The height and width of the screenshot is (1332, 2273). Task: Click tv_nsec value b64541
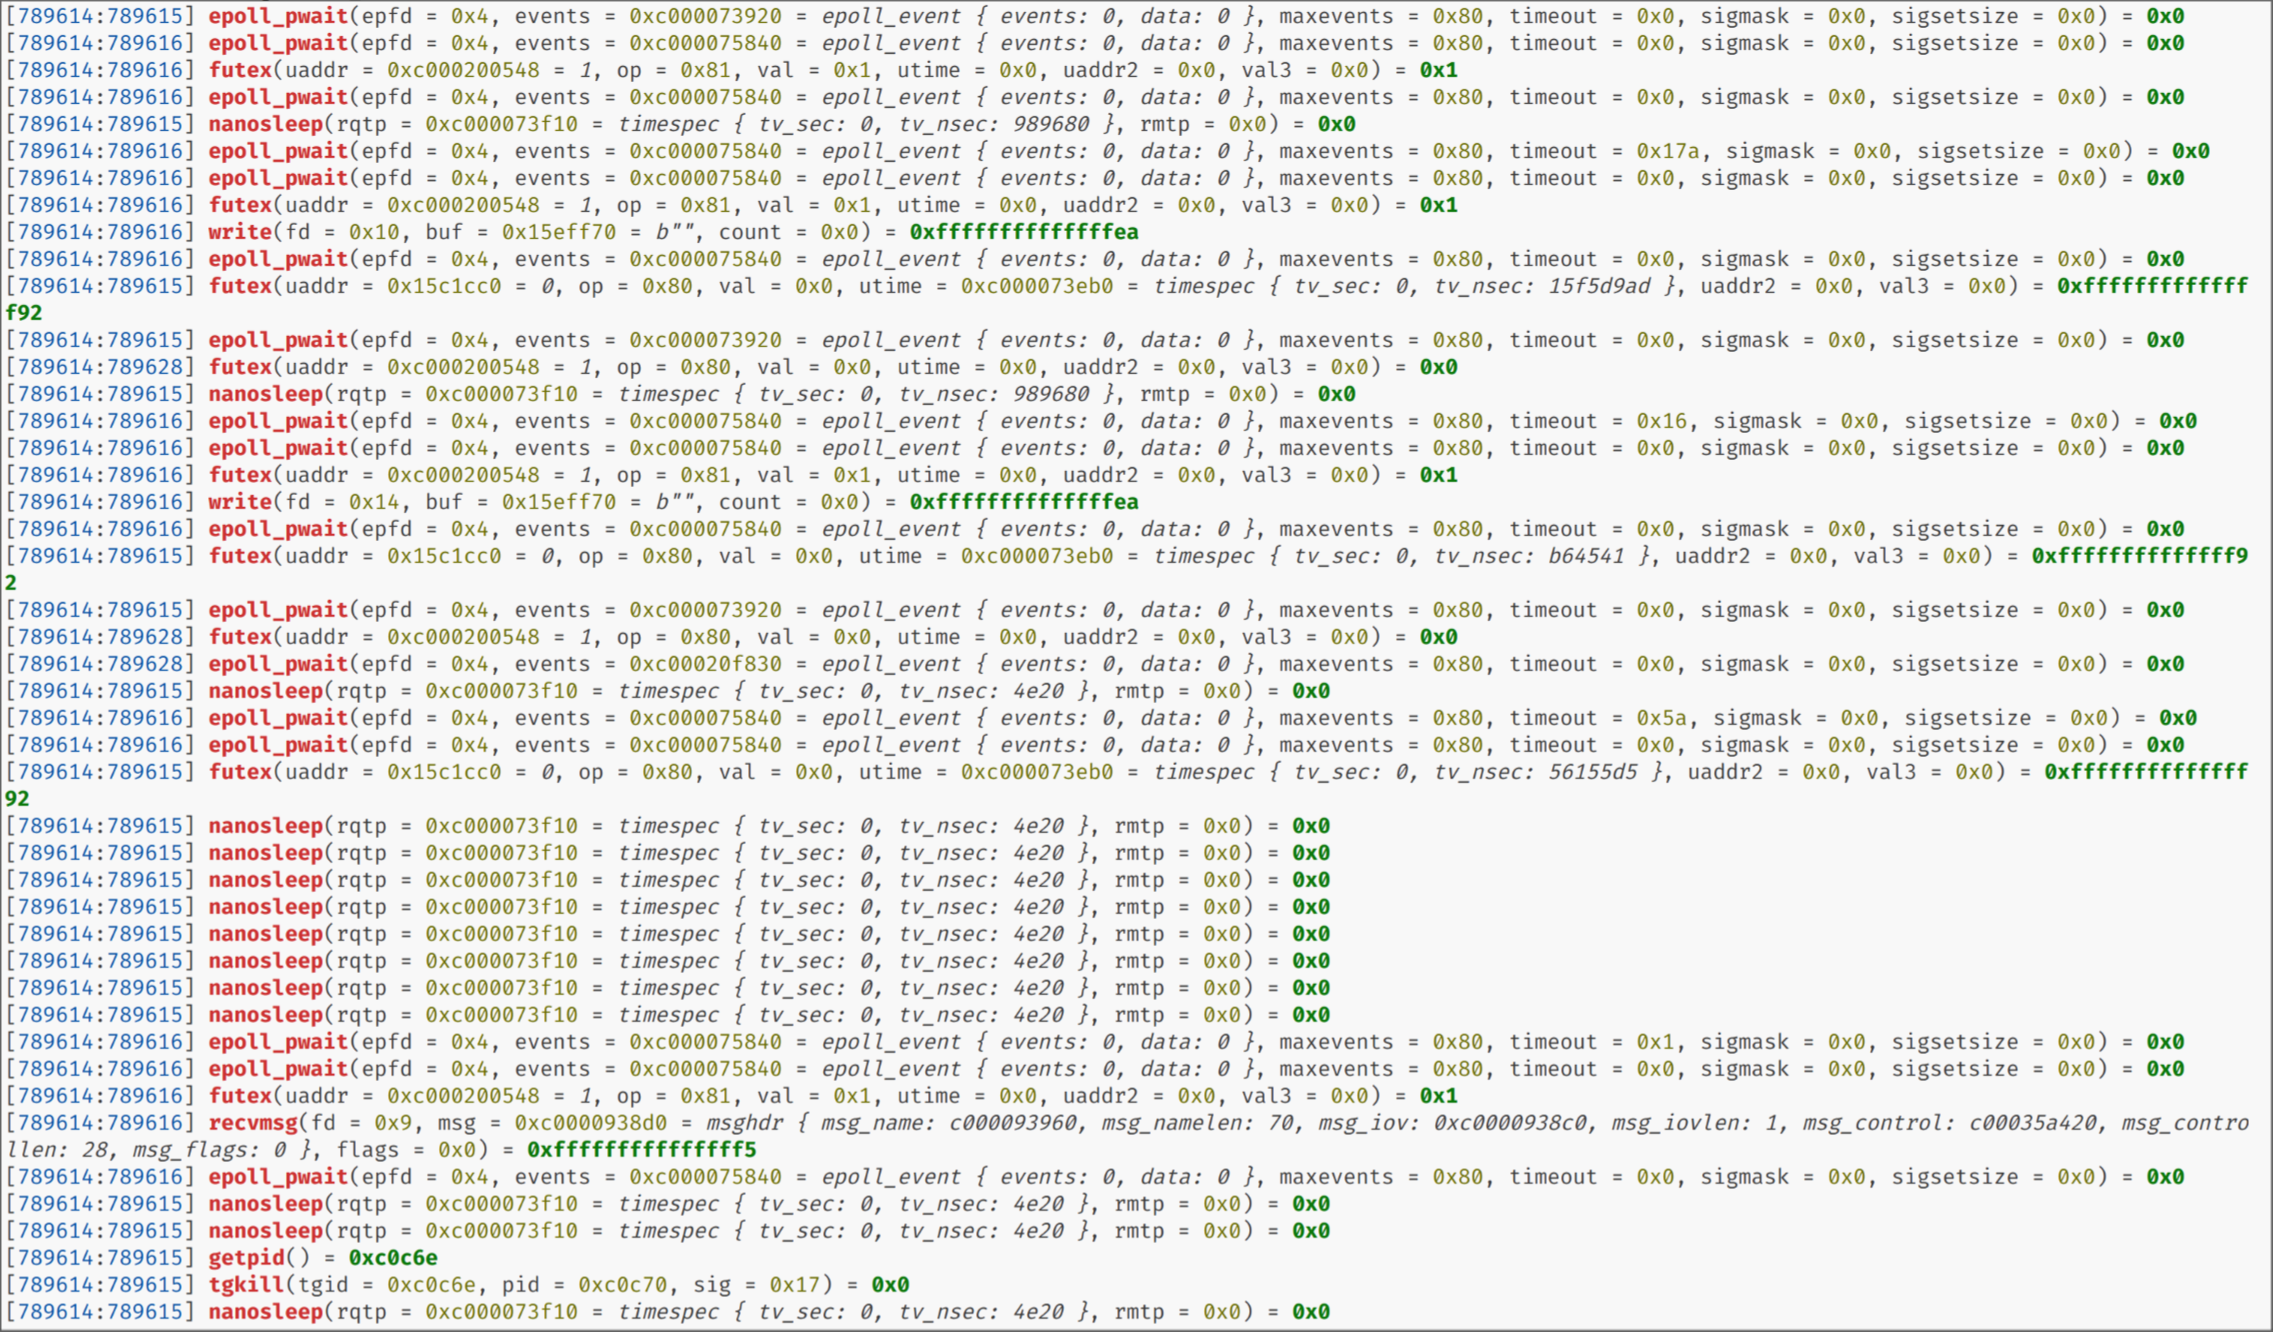pyautogui.click(x=1586, y=556)
